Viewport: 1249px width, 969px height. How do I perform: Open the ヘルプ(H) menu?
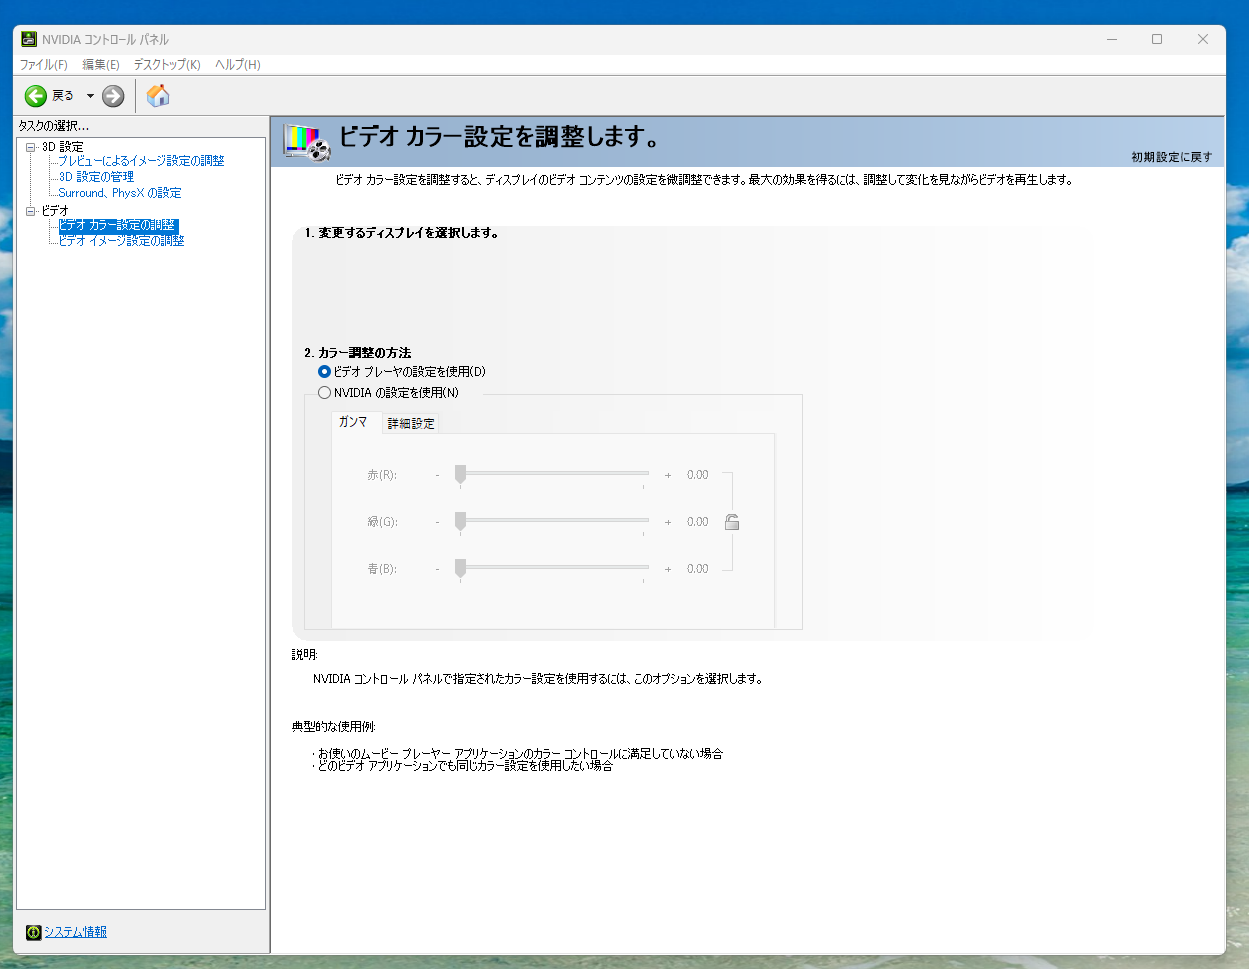coord(238,64)
